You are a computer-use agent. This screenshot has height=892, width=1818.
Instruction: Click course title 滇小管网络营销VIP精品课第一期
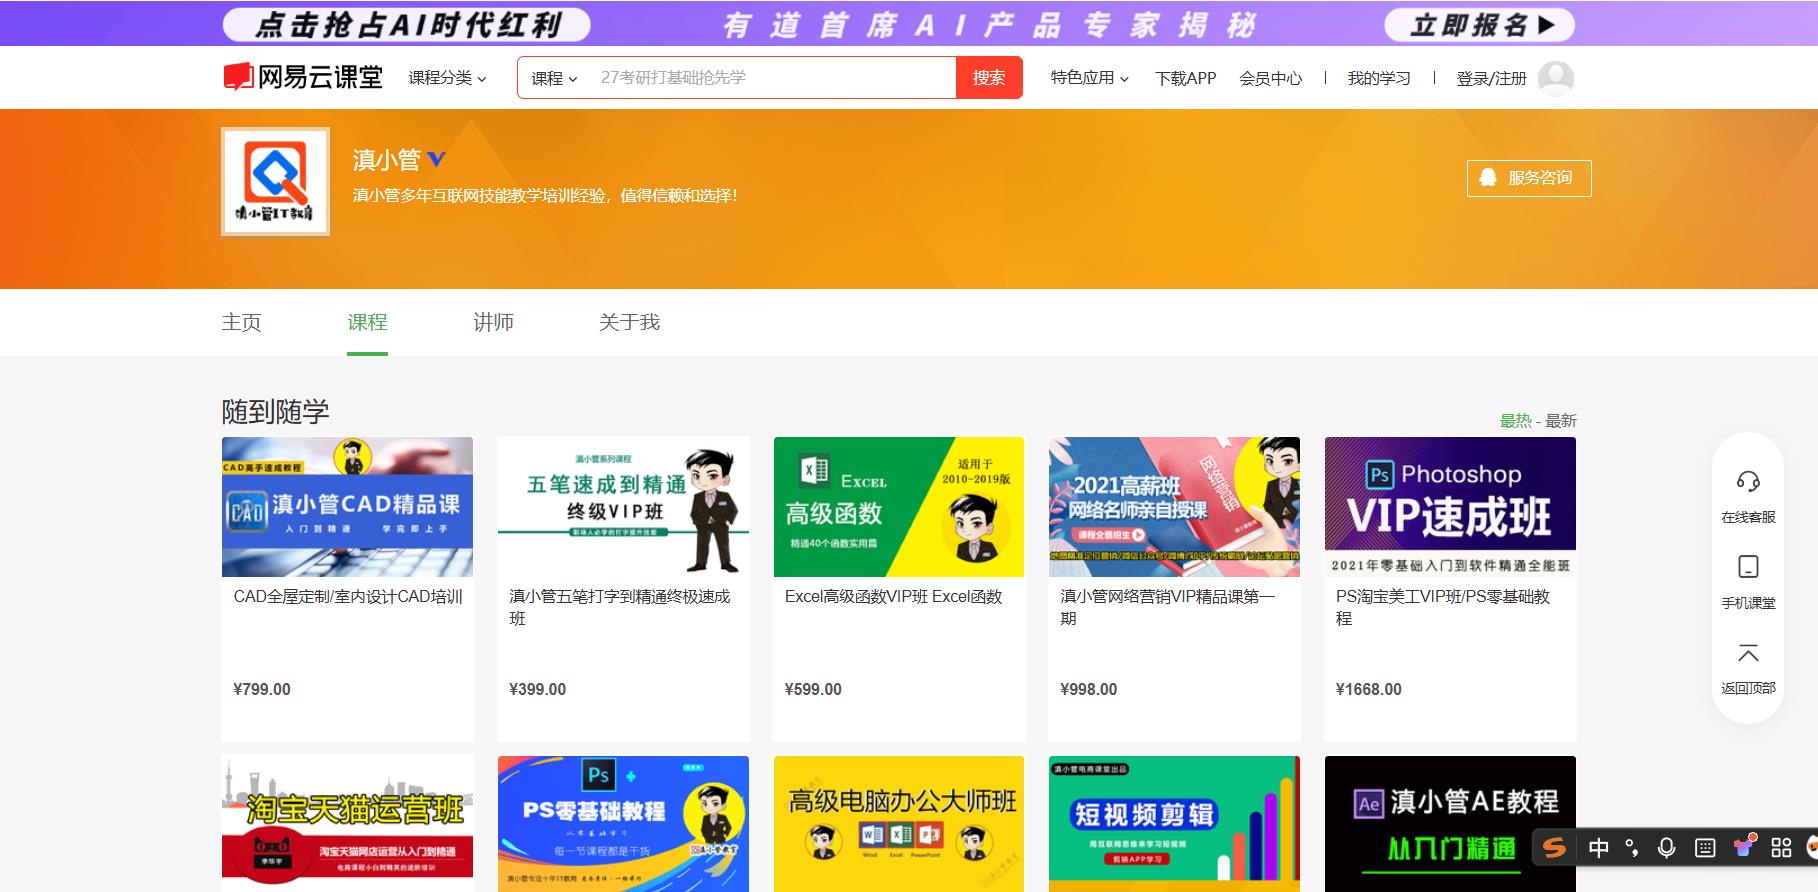point(1168,607)
